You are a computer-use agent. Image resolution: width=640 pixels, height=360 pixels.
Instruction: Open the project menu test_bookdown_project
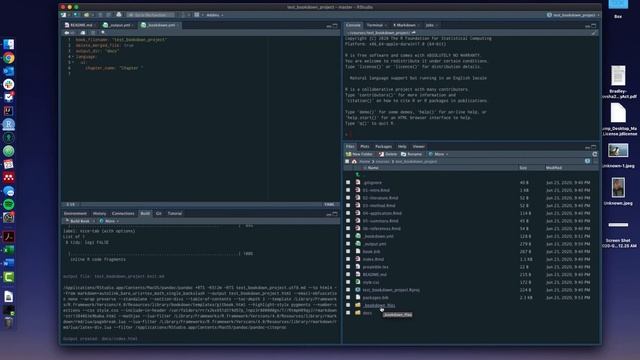click(573, 15)
